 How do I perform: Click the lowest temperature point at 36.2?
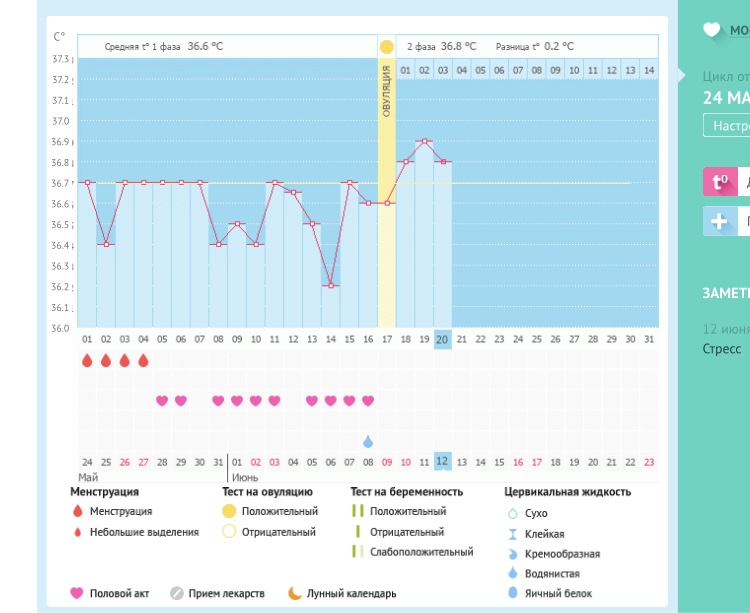tap(330, 286)
